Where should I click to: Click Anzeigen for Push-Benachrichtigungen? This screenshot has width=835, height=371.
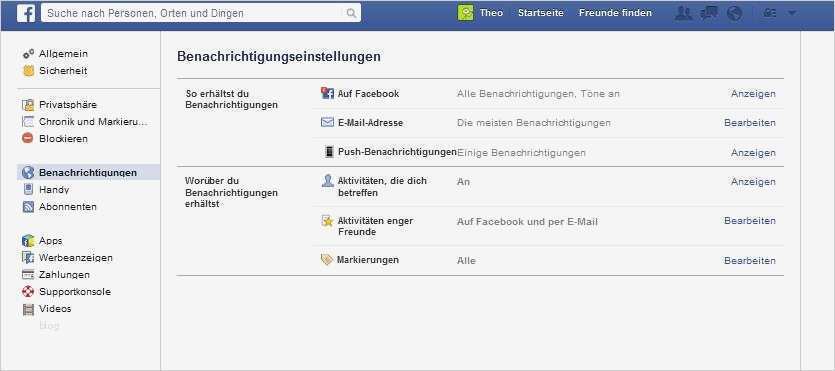coord(753,153)
